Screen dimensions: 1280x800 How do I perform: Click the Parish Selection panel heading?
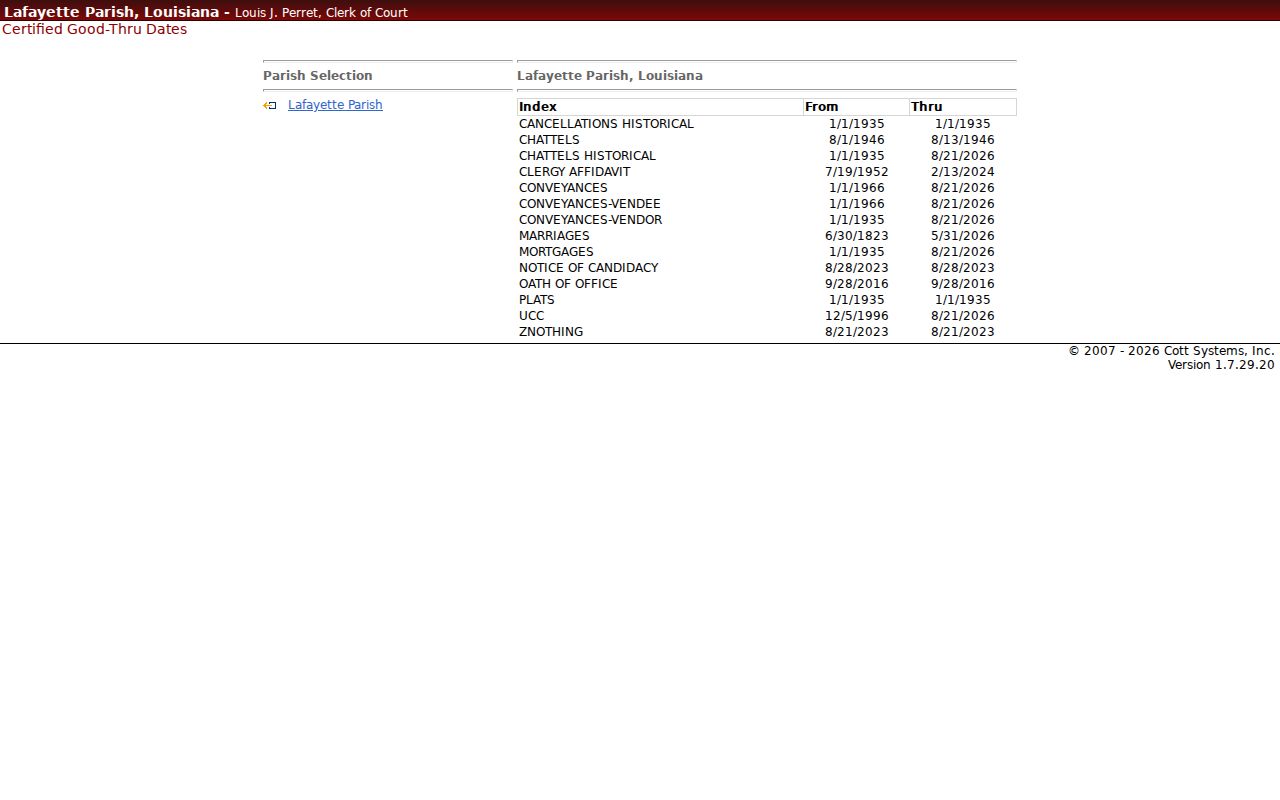[318, 76]
